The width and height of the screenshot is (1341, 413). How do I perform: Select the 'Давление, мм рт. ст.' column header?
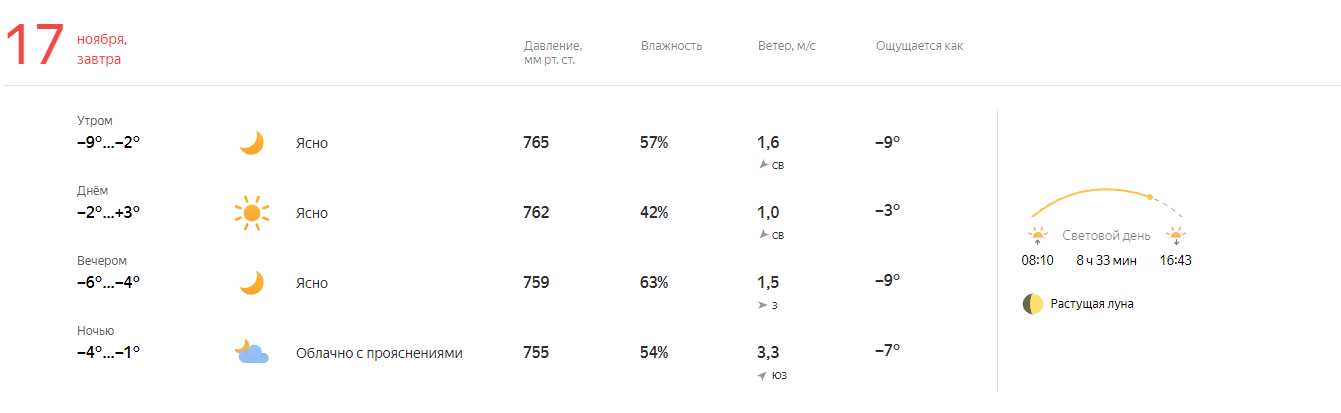point(553,53)
